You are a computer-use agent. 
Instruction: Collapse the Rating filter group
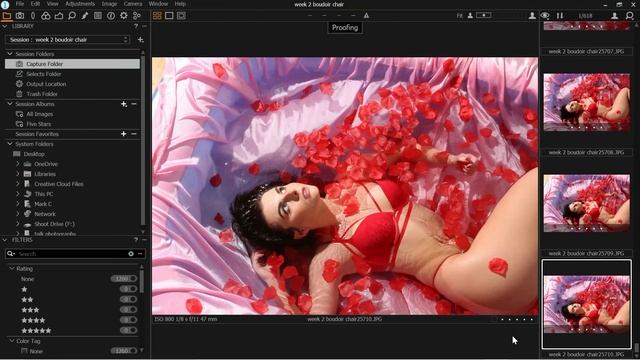coord(11,269)
